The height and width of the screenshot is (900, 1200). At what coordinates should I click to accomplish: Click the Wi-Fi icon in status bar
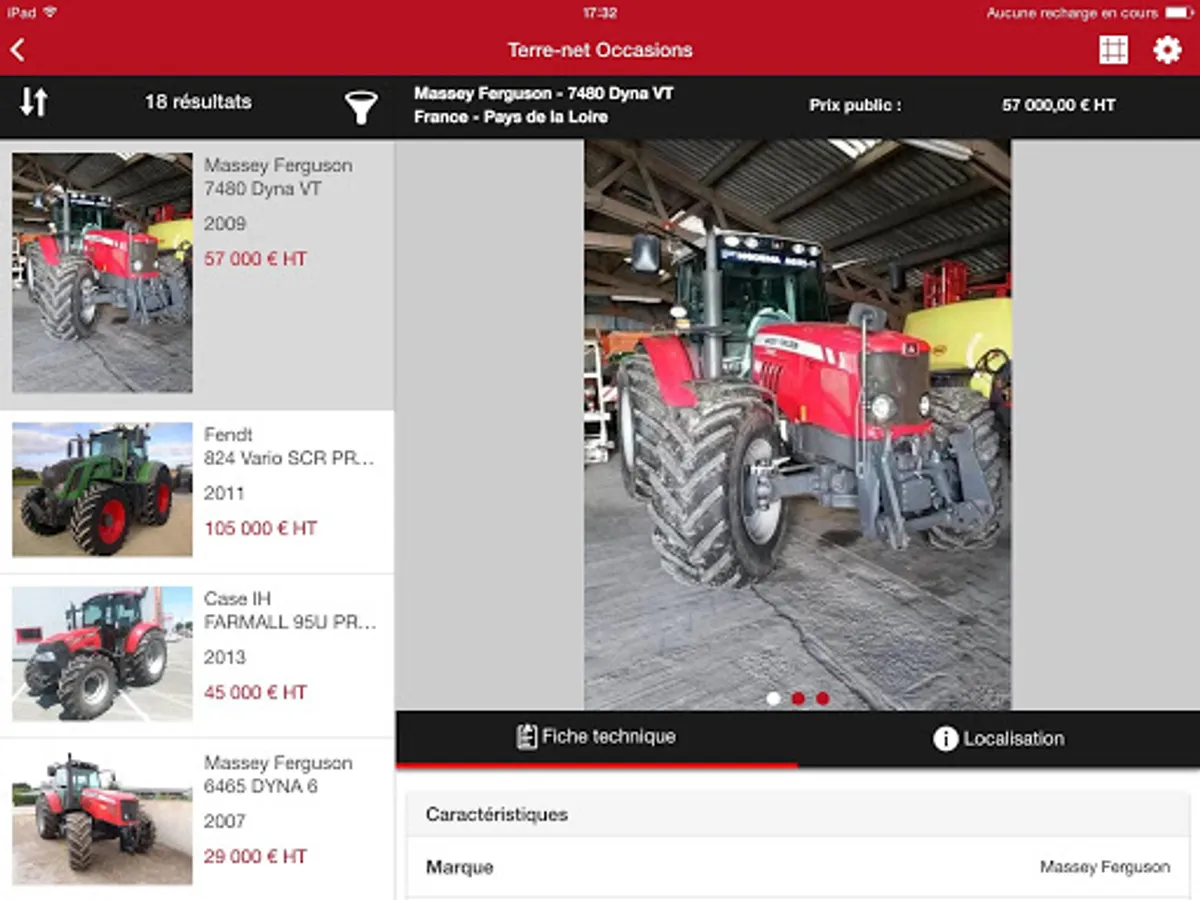[50, 12]
